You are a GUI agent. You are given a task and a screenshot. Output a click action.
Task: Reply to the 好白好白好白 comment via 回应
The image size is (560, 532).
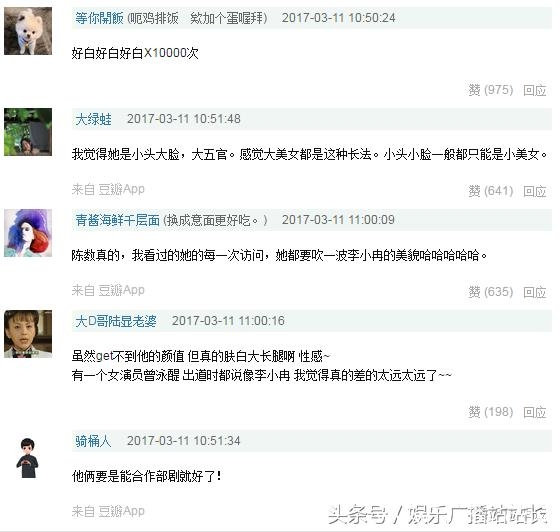[535, 90]
